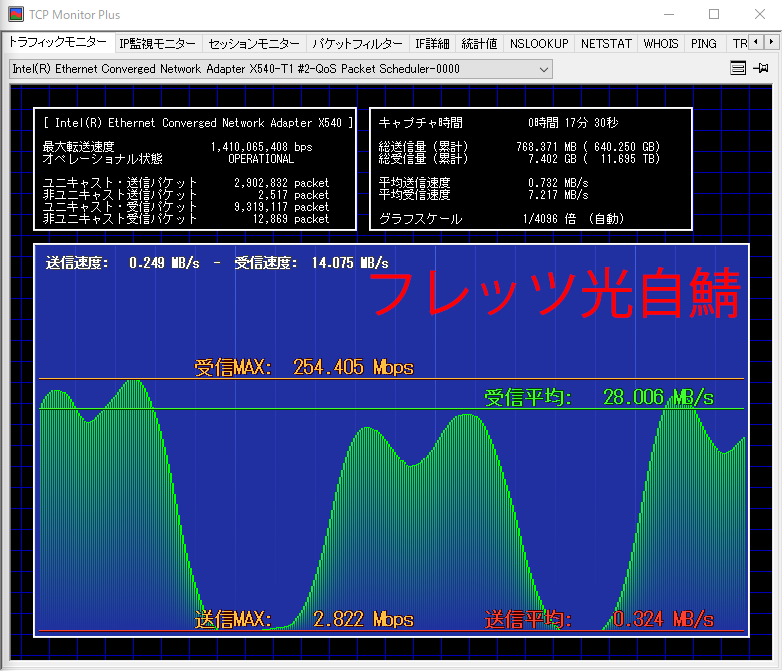Switch to the IP監視モニター tab
Screen dimensions: 783x671
coord(157,44)
